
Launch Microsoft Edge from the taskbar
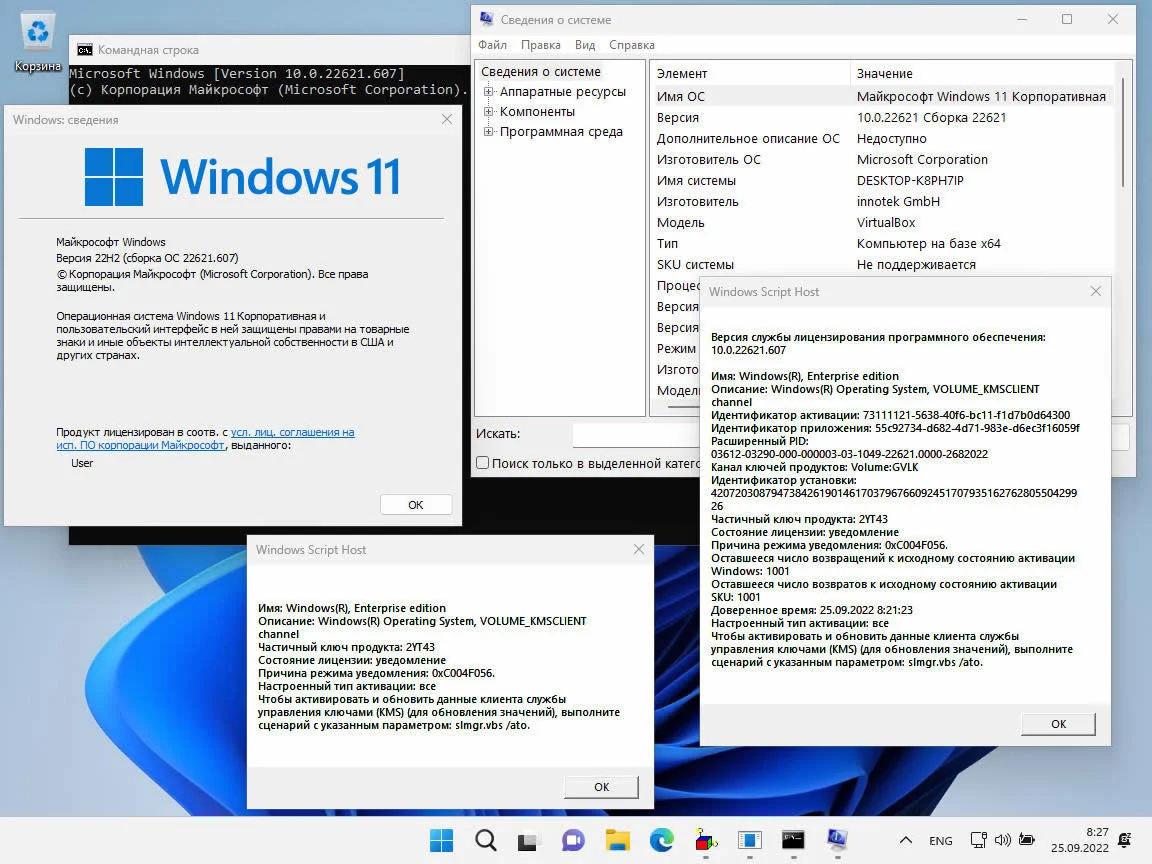(x=661, y=840)
